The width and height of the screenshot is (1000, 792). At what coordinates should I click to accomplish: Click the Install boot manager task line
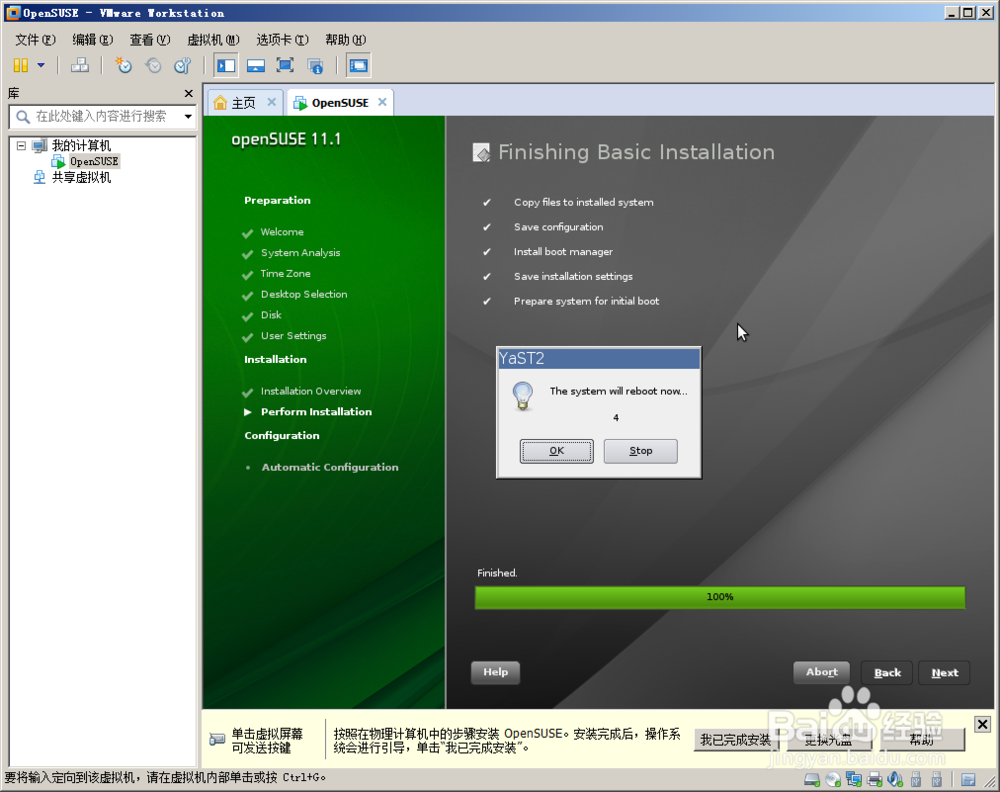pos(563,252)
